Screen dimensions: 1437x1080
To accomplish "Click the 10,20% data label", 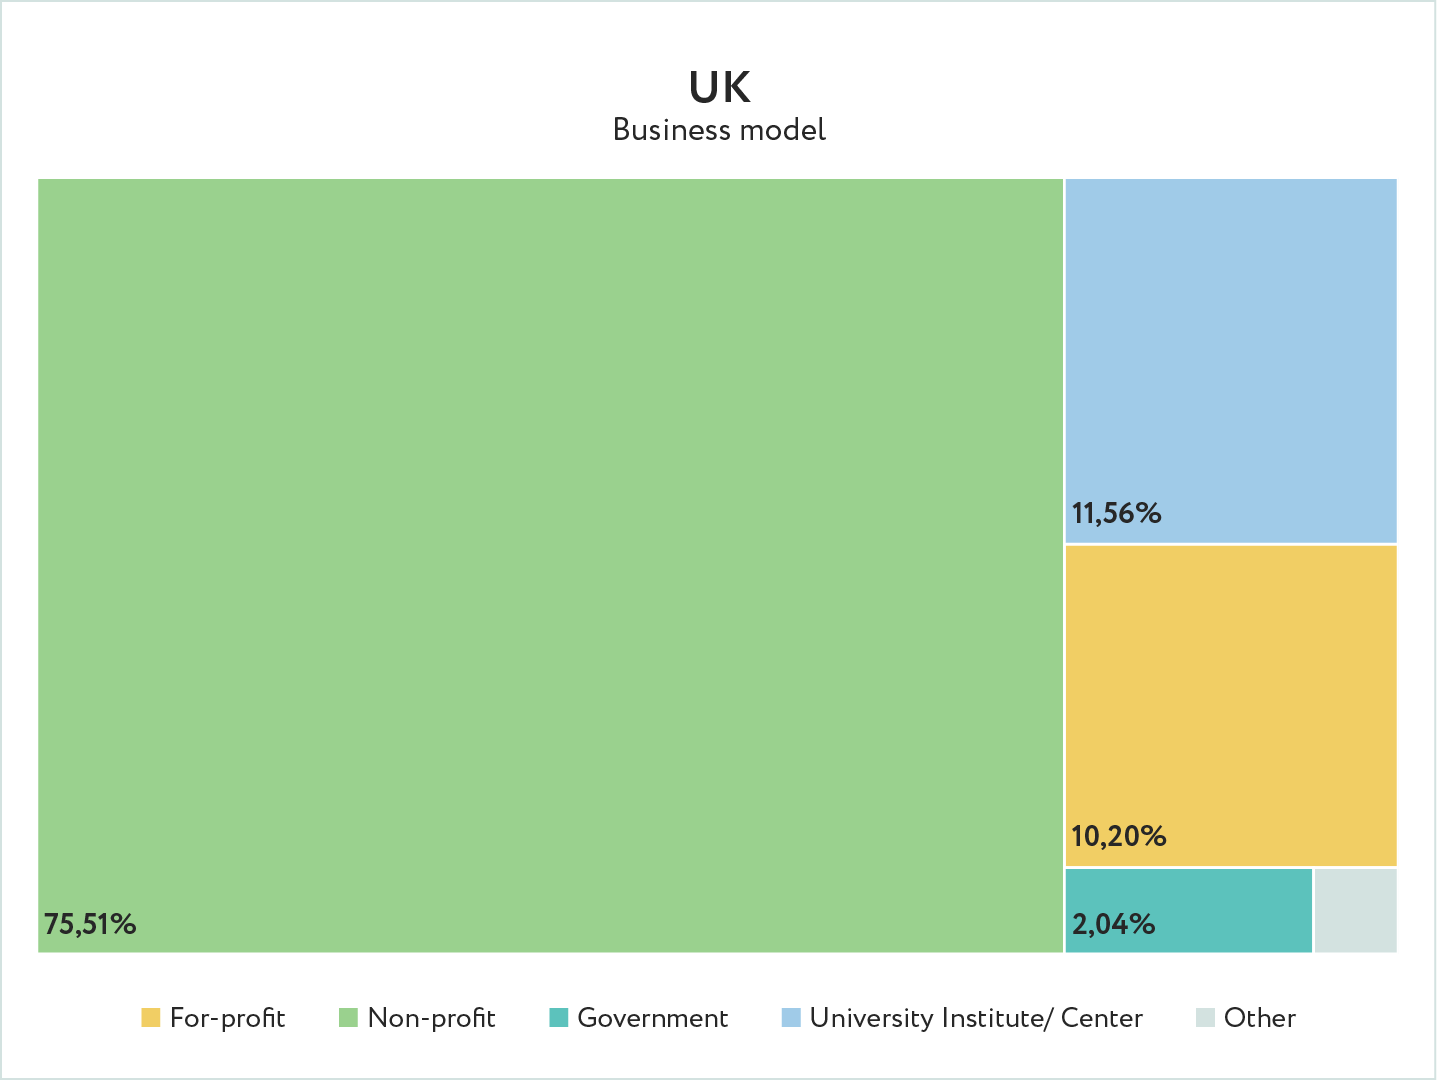I will pos(1118,836).
